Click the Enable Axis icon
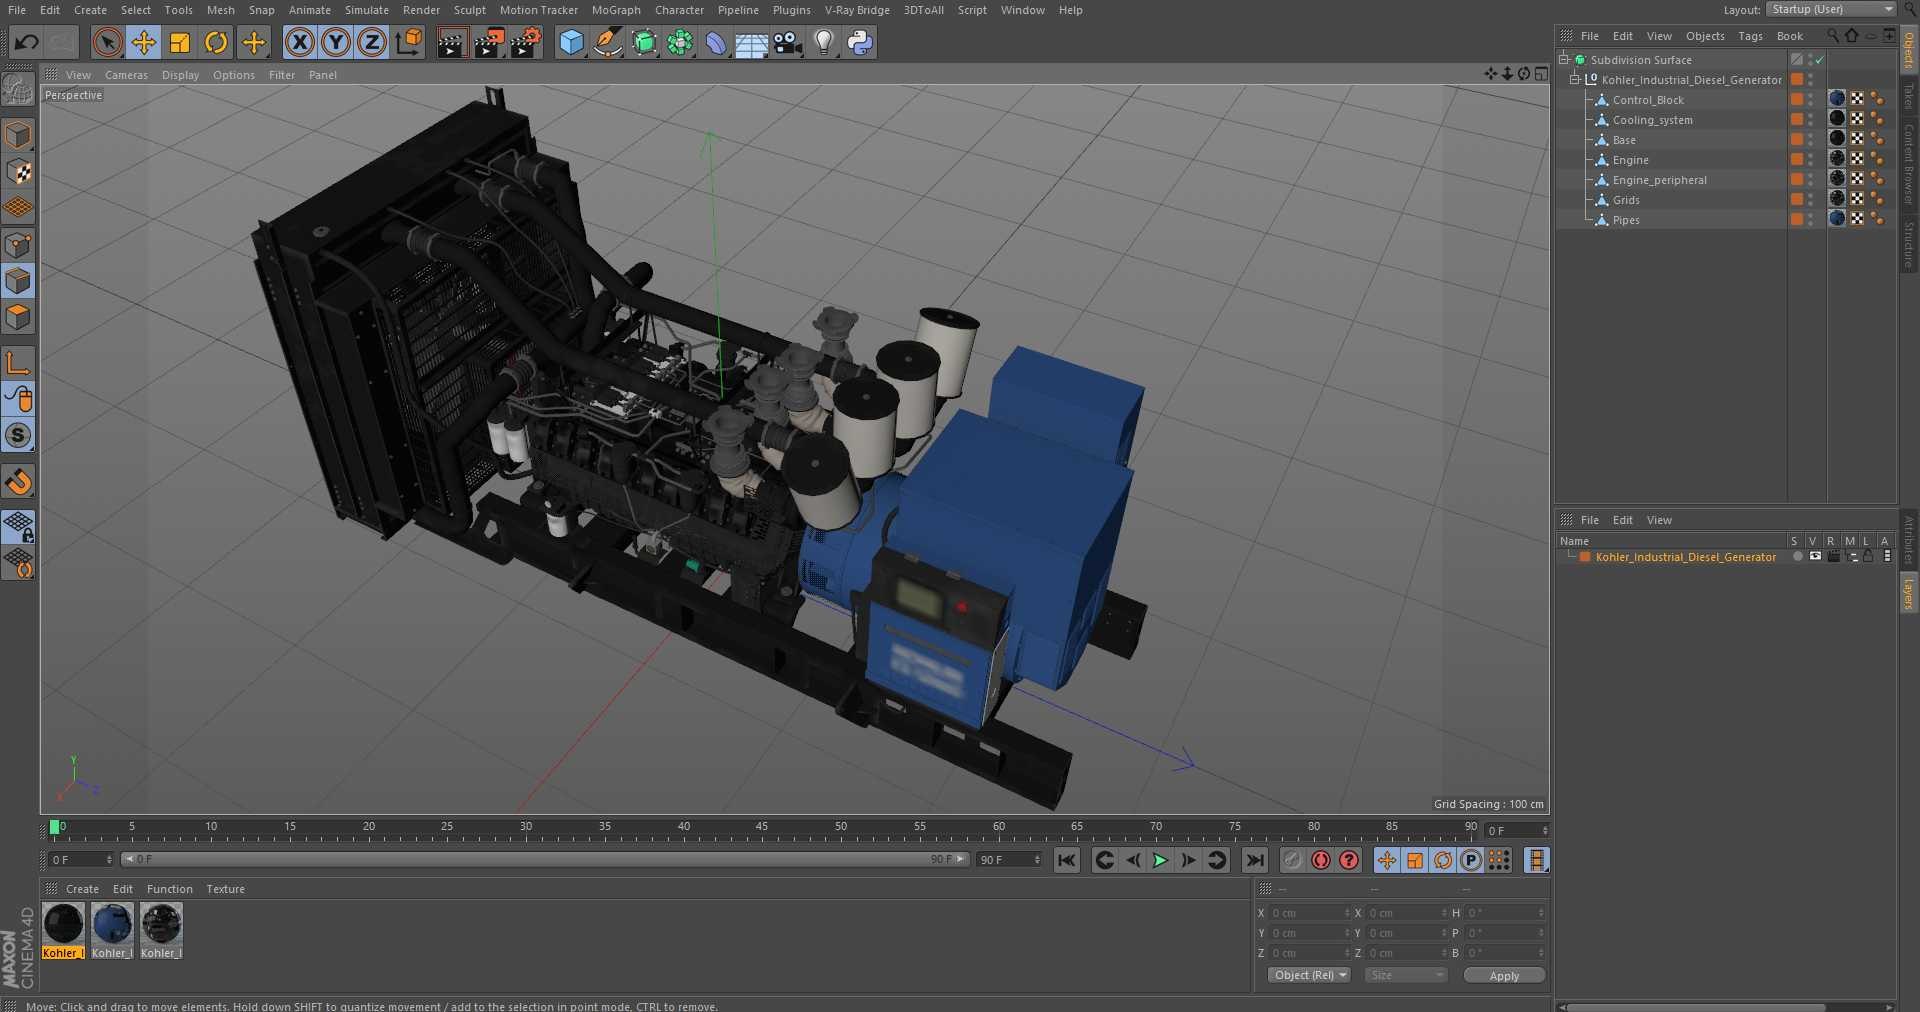1920x1012 pixels. click(18, 363)
